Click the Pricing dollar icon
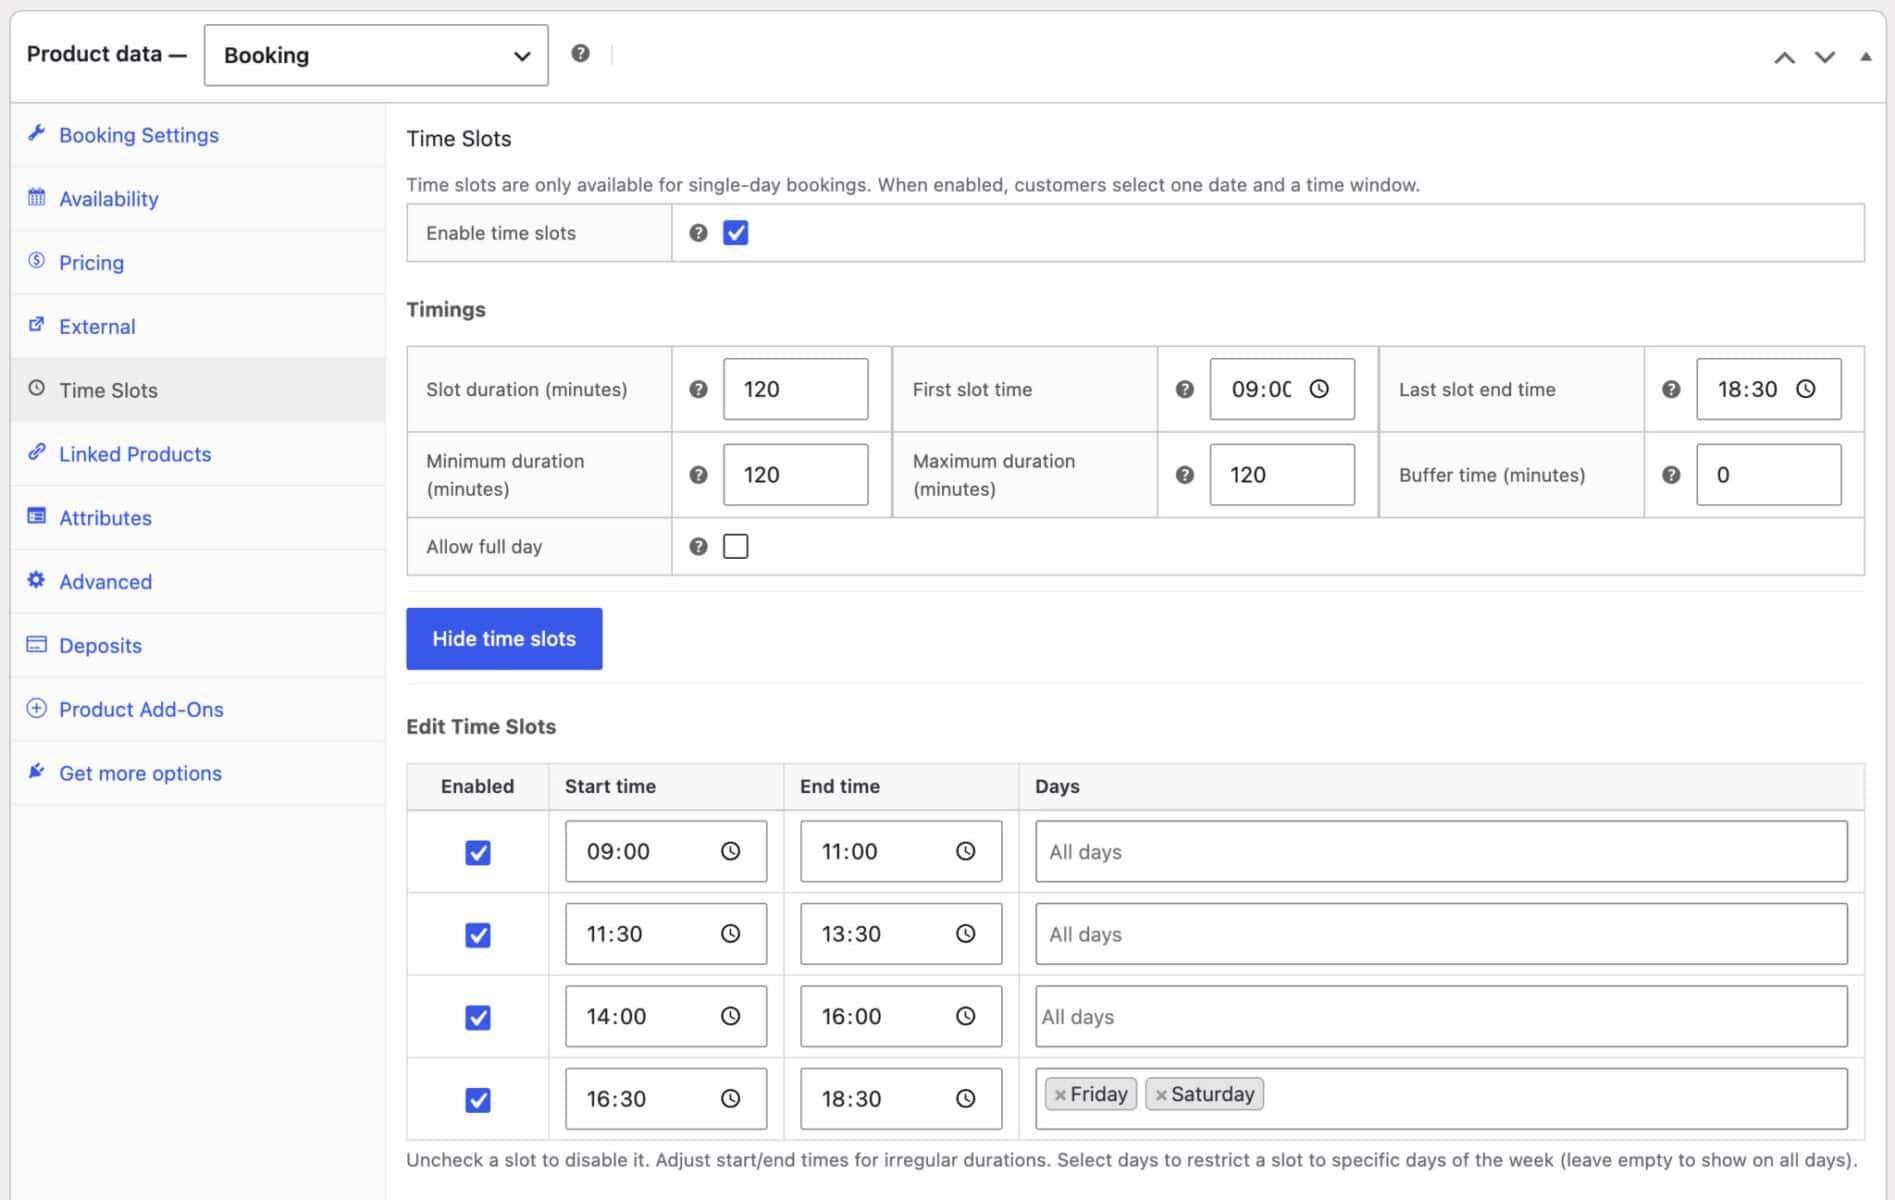This screenshot has width=1895, height=1200. click(37, 261)
